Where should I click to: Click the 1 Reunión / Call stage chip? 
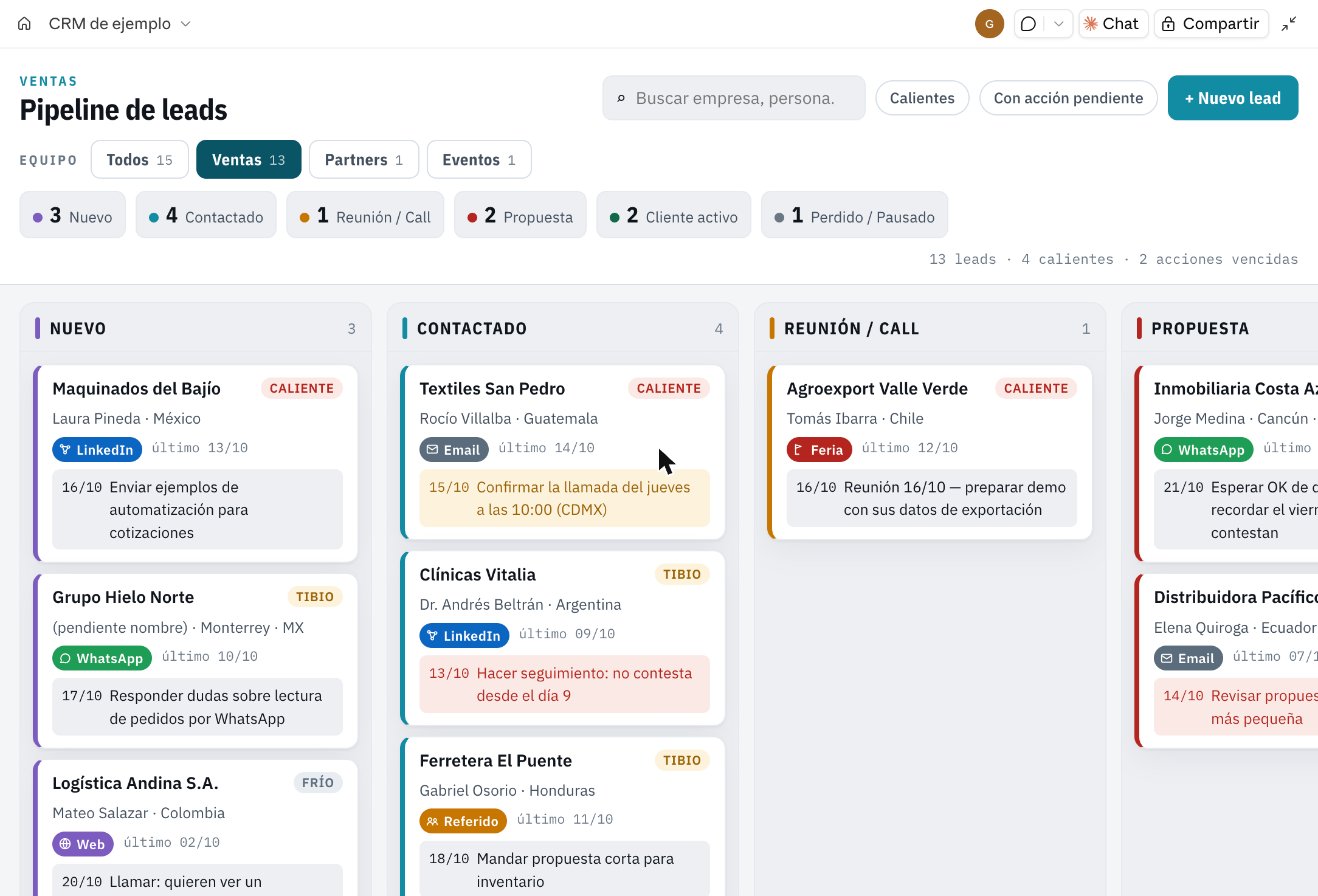365,215
